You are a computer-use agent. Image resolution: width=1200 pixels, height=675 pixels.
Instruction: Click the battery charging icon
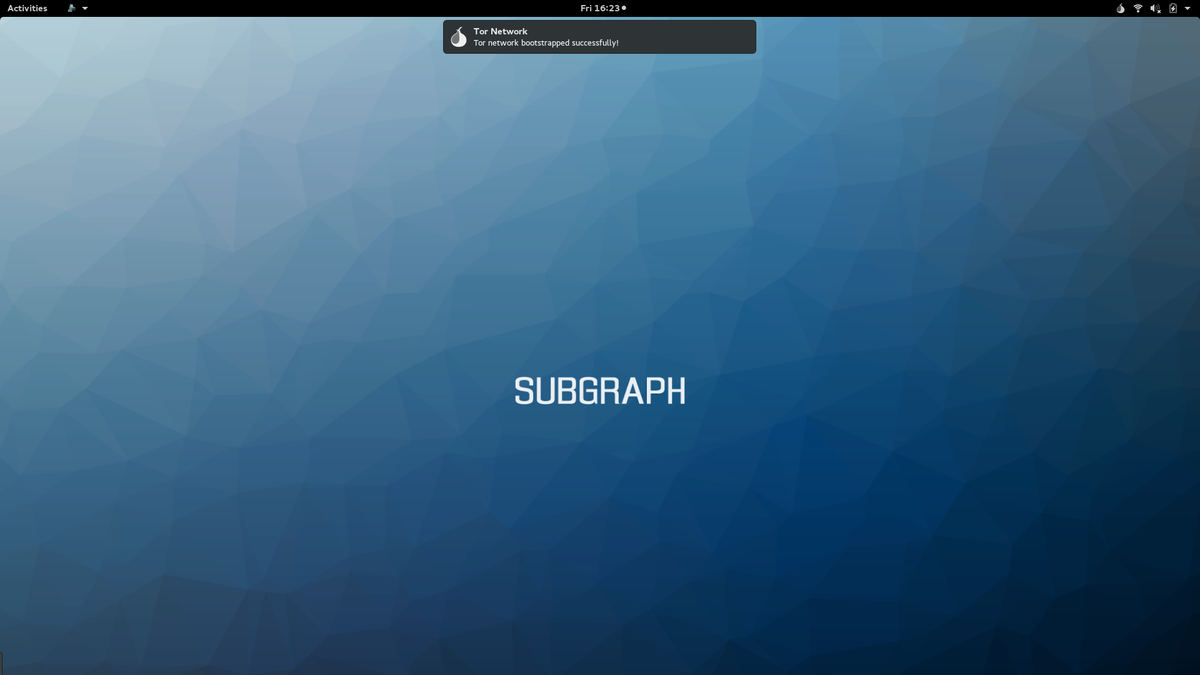[1173, 8]
